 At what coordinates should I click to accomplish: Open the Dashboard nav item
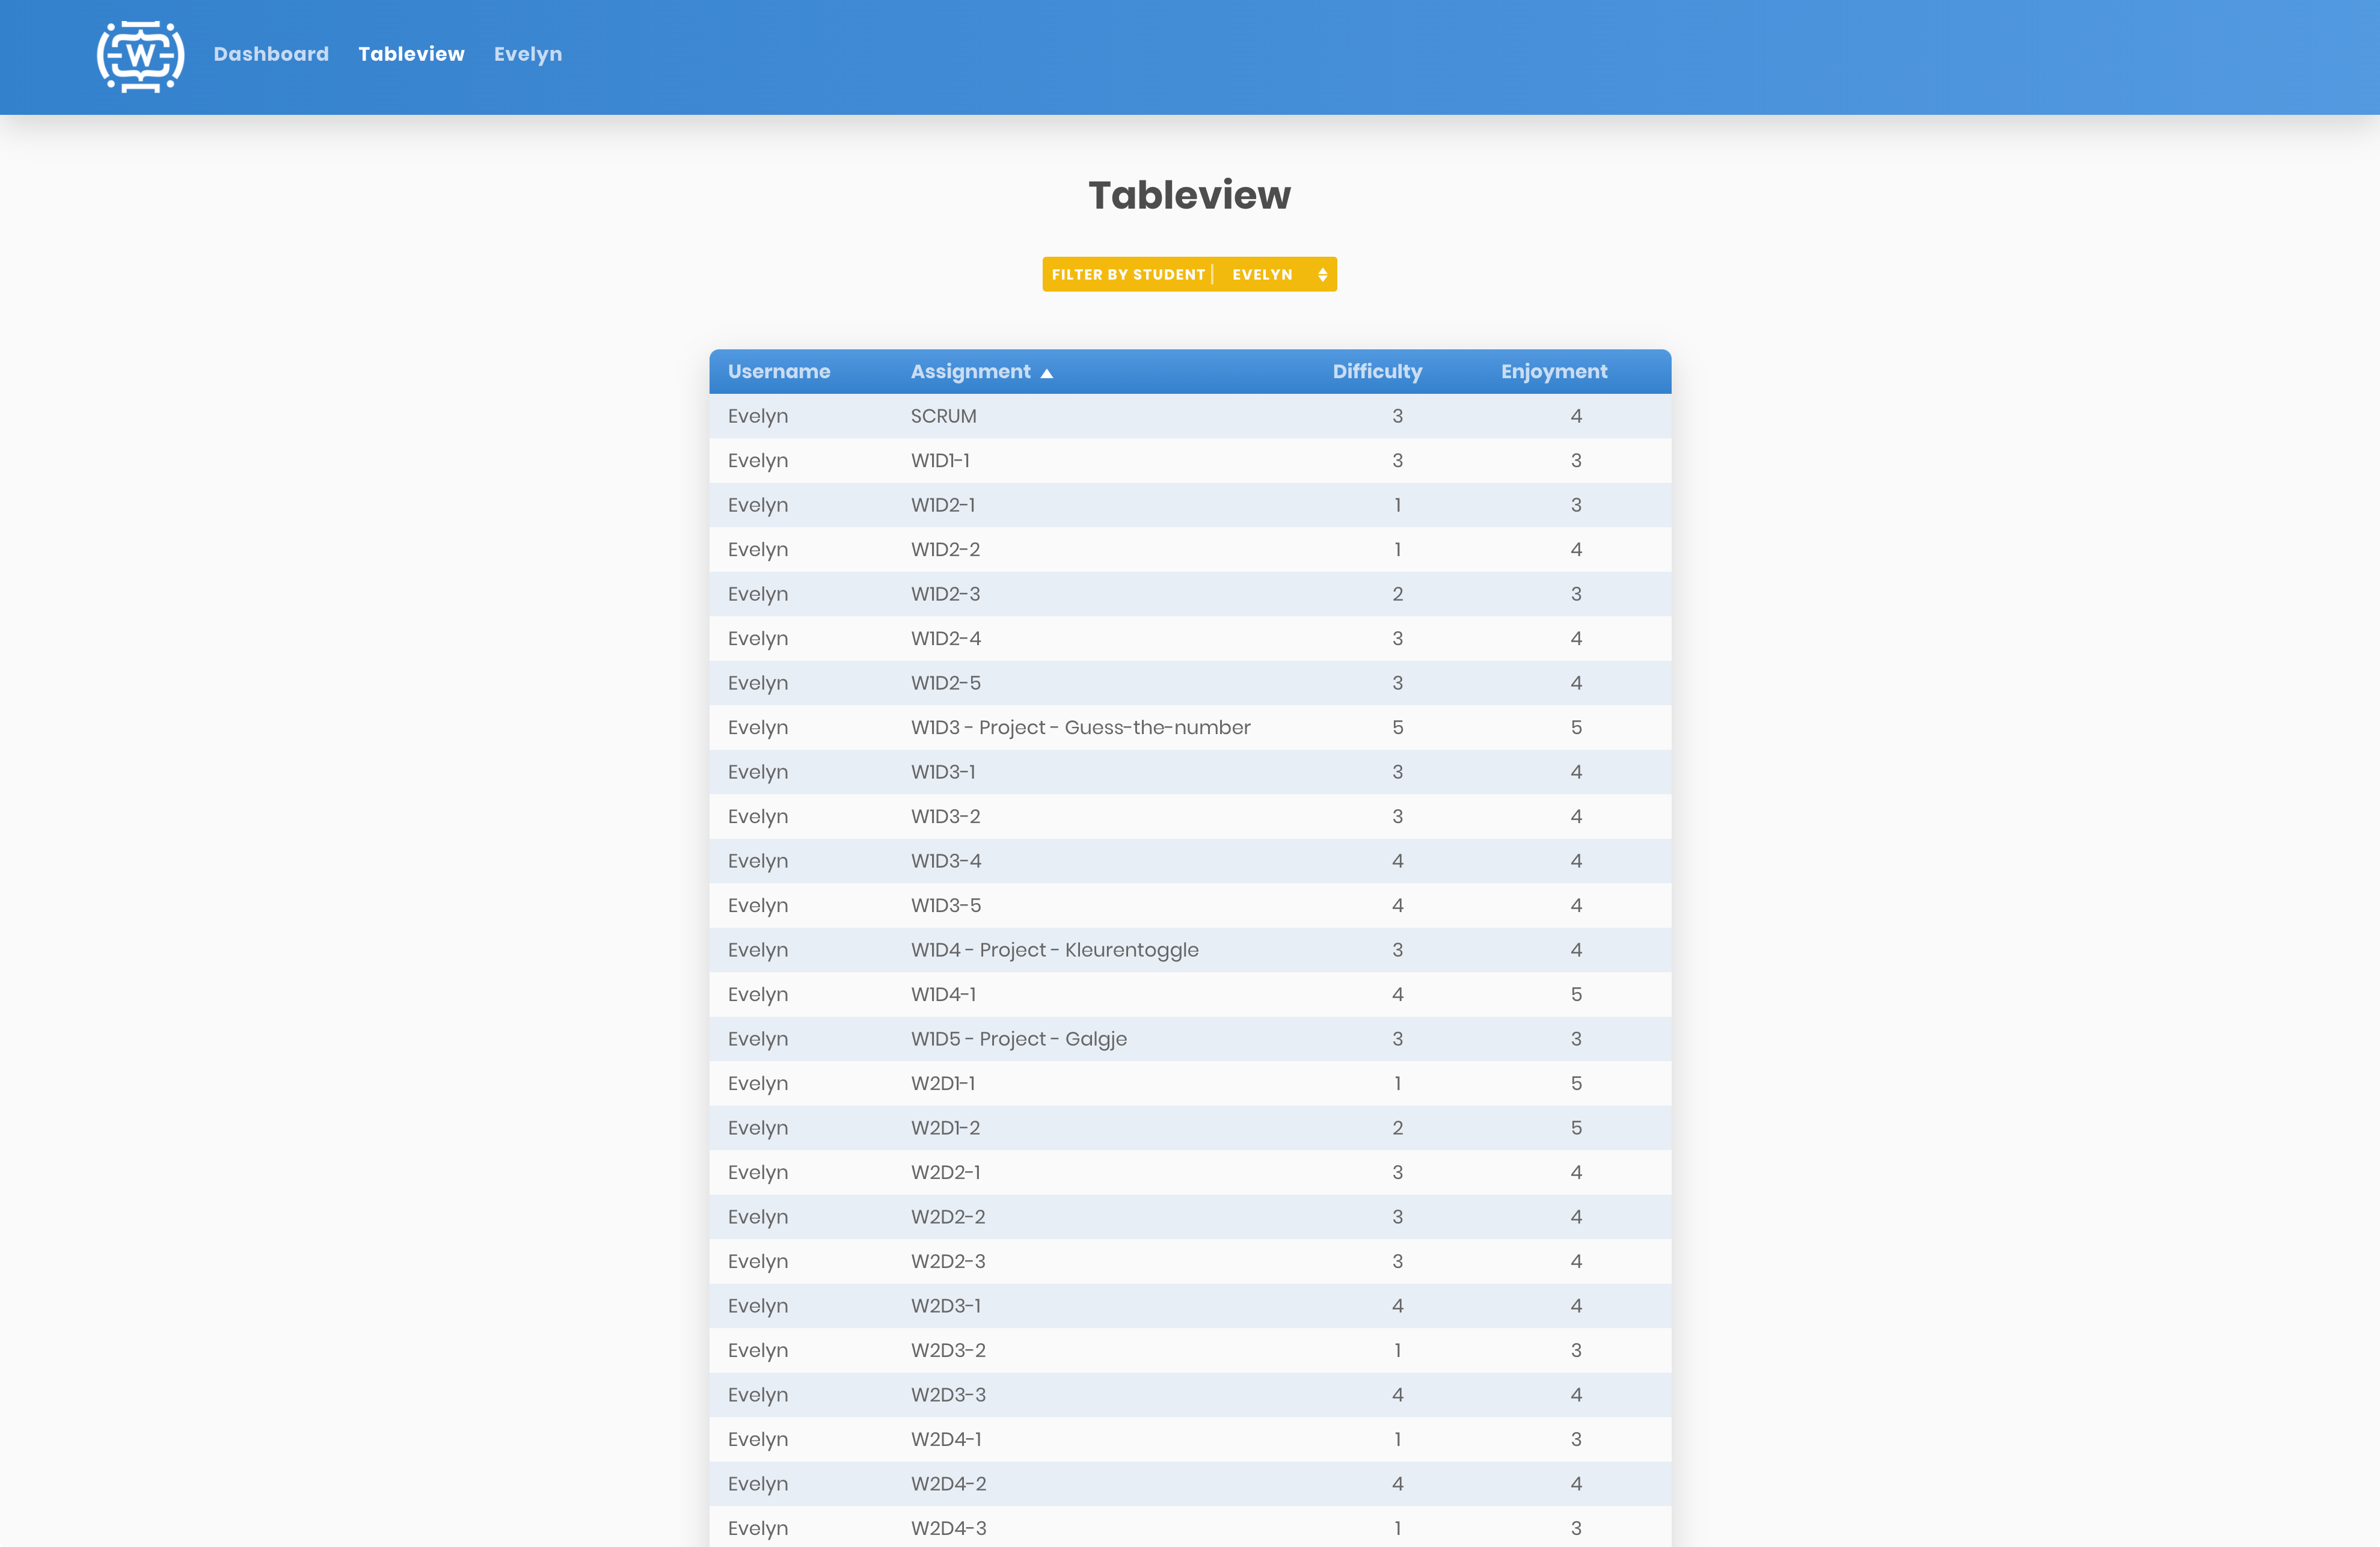coord(271,54)
